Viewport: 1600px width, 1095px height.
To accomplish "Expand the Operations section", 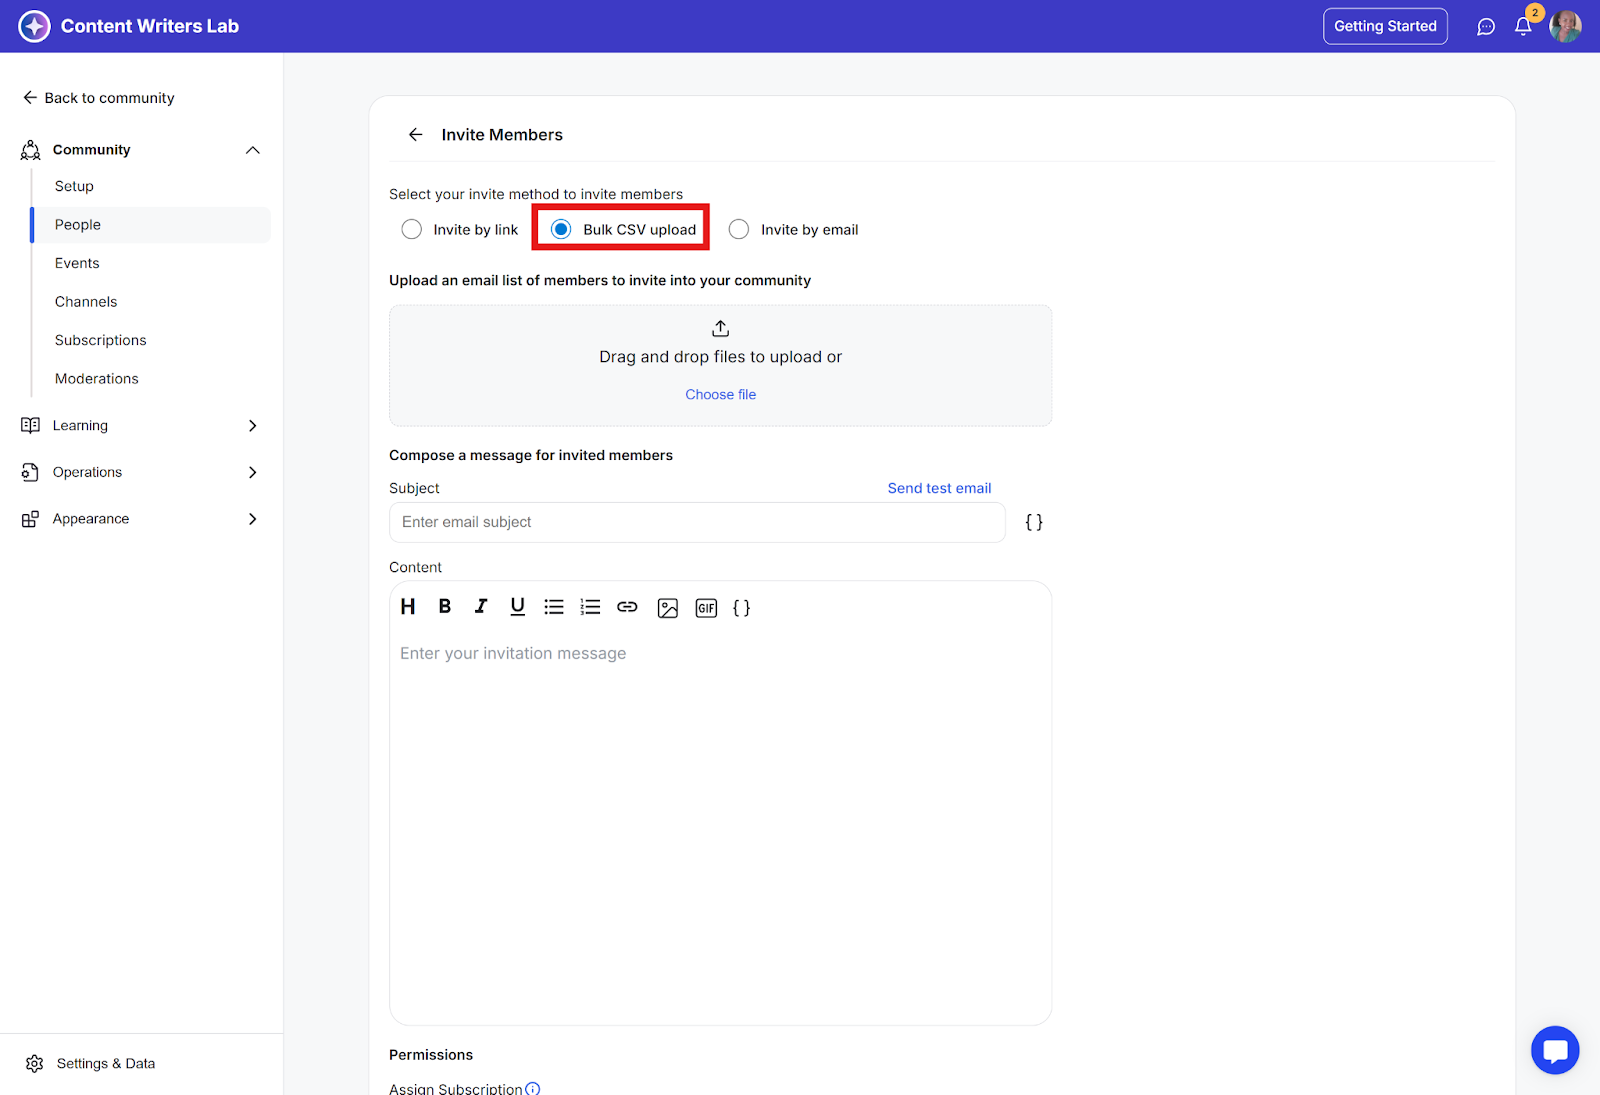I will pos(253,472).
